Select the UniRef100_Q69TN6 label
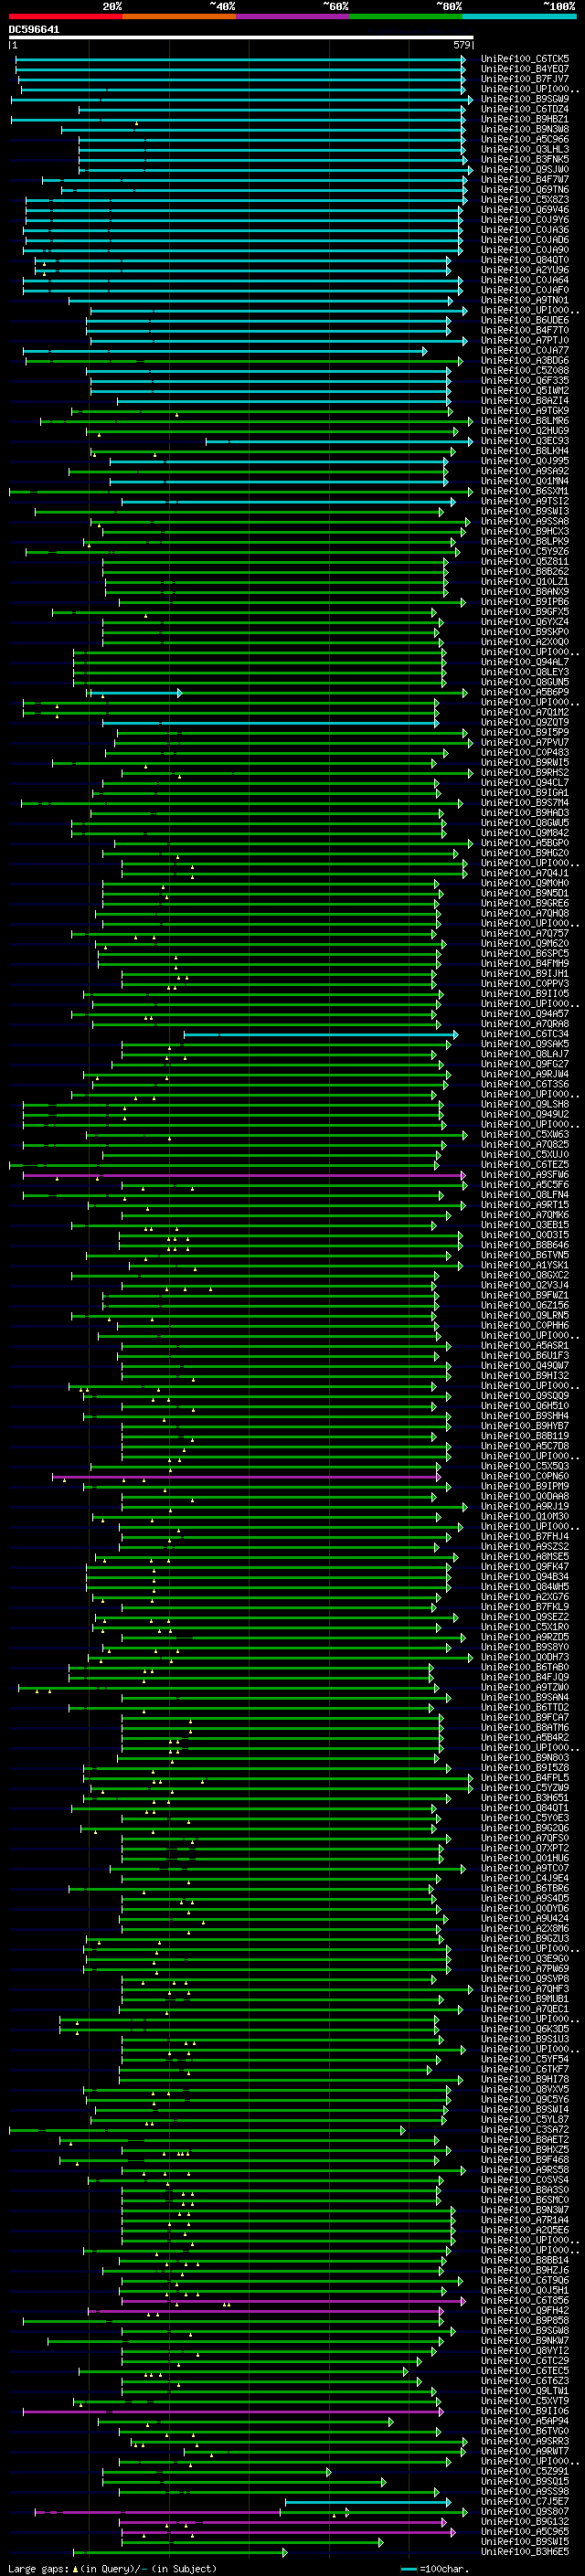This screenshot has height=2576, width=585. click(525, 189)
